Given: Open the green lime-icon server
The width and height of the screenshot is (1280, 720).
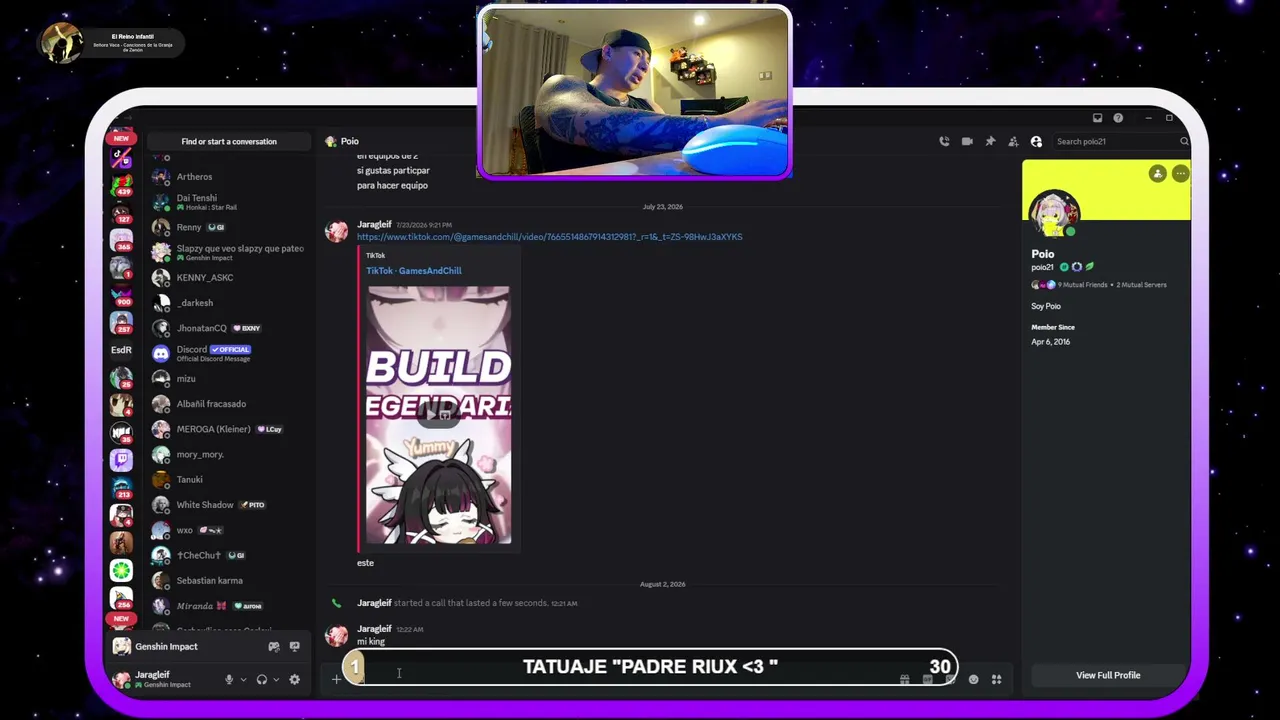Looking at the screenshot, I should pos(121,570).
